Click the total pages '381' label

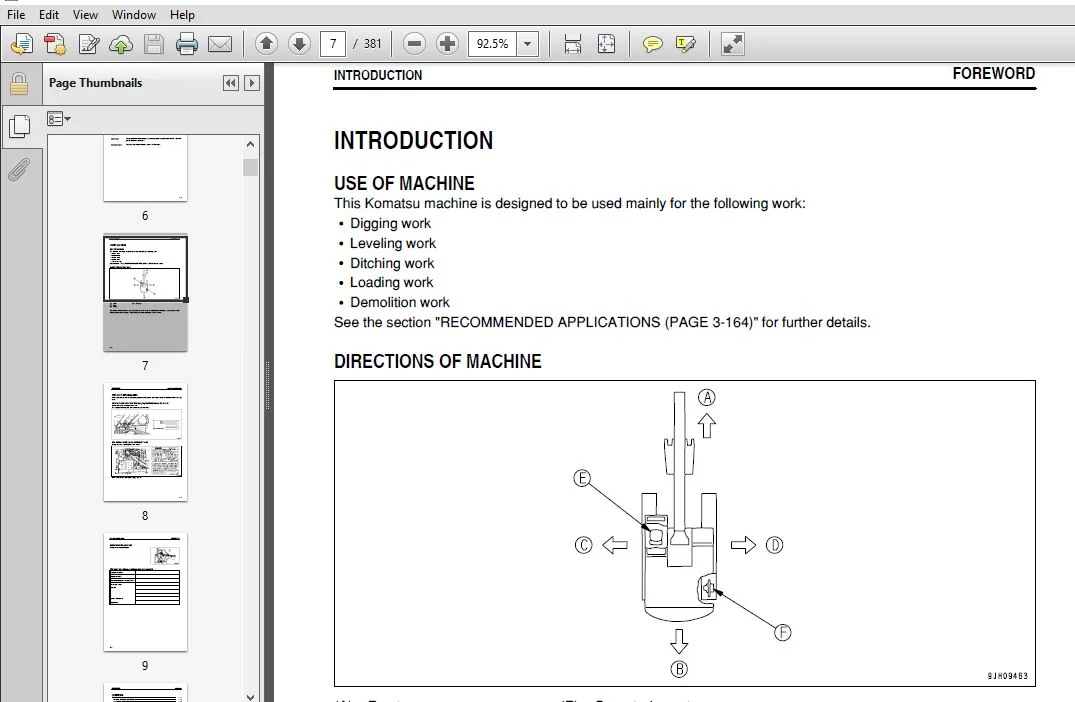[x=372, y=44]
